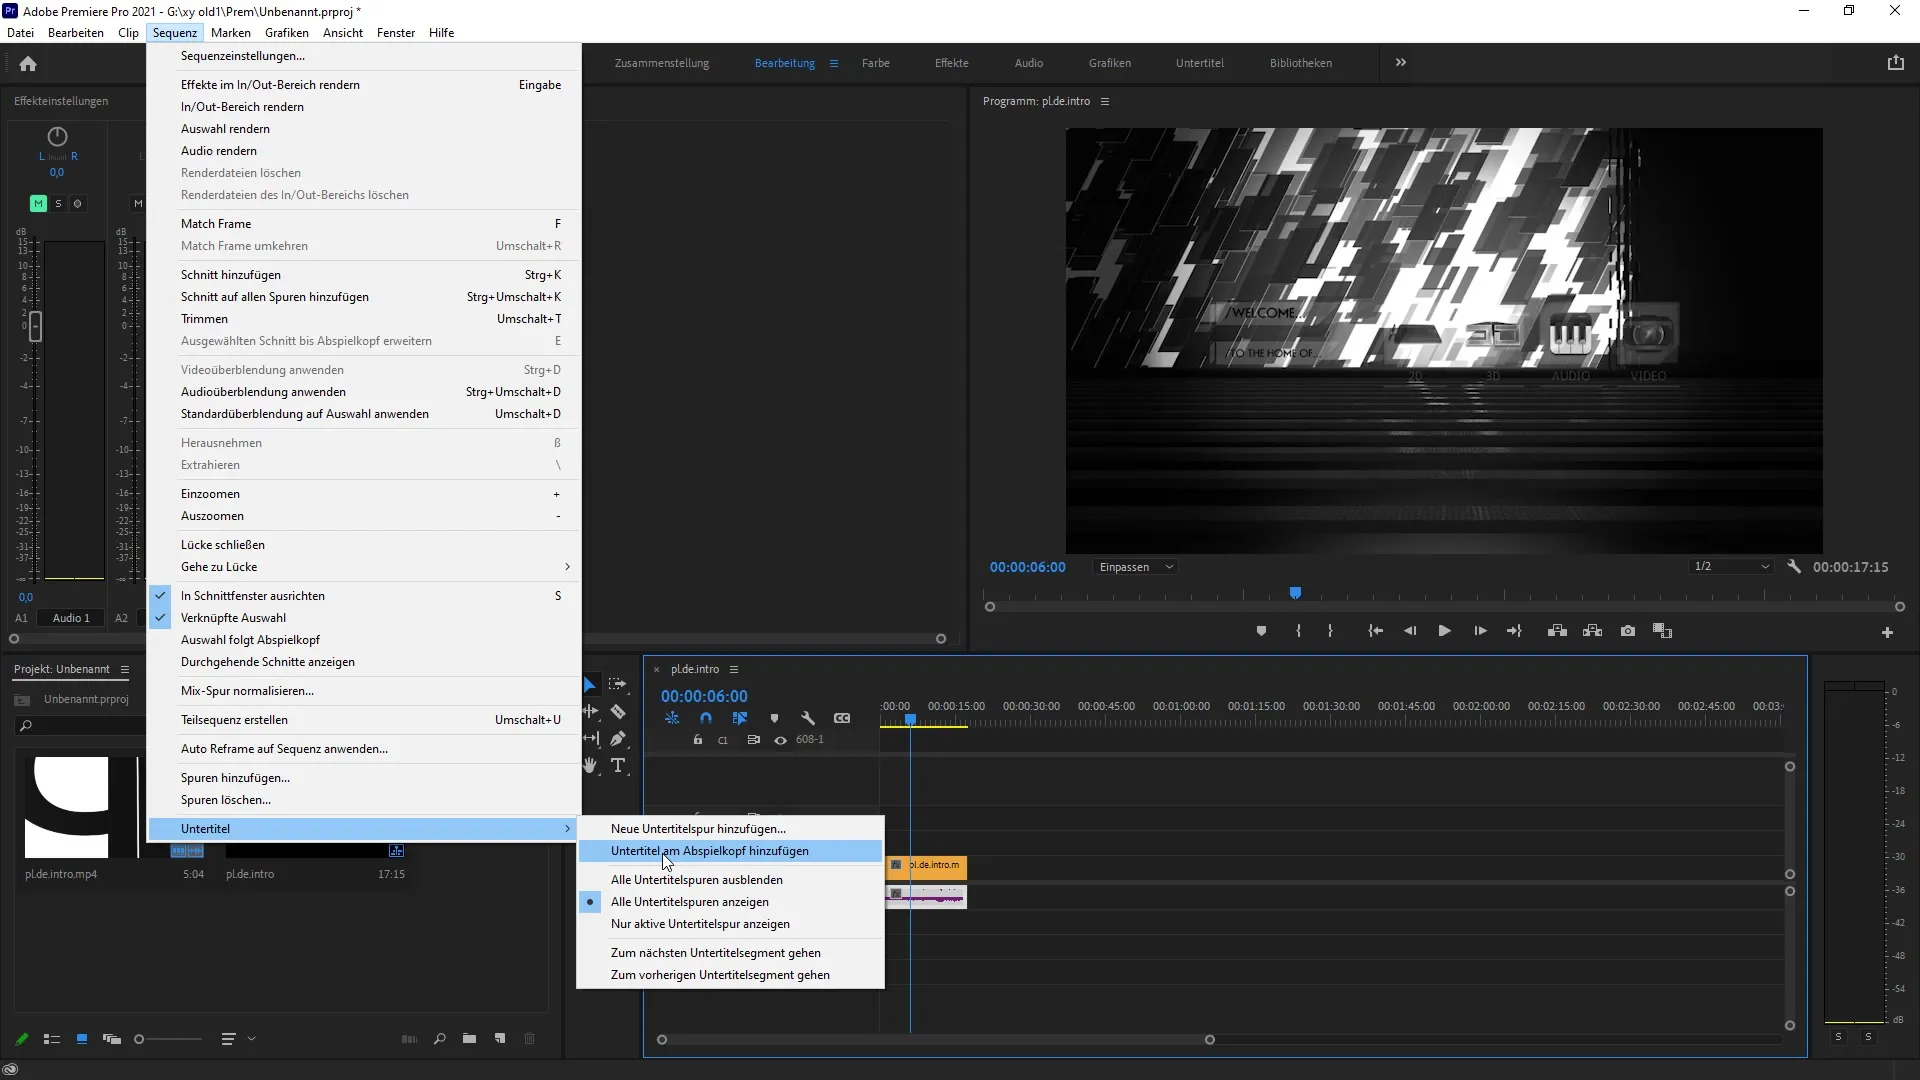Play the Program monitor preview
Screen dimensions: 1920x1080
tap(1444, 631)
